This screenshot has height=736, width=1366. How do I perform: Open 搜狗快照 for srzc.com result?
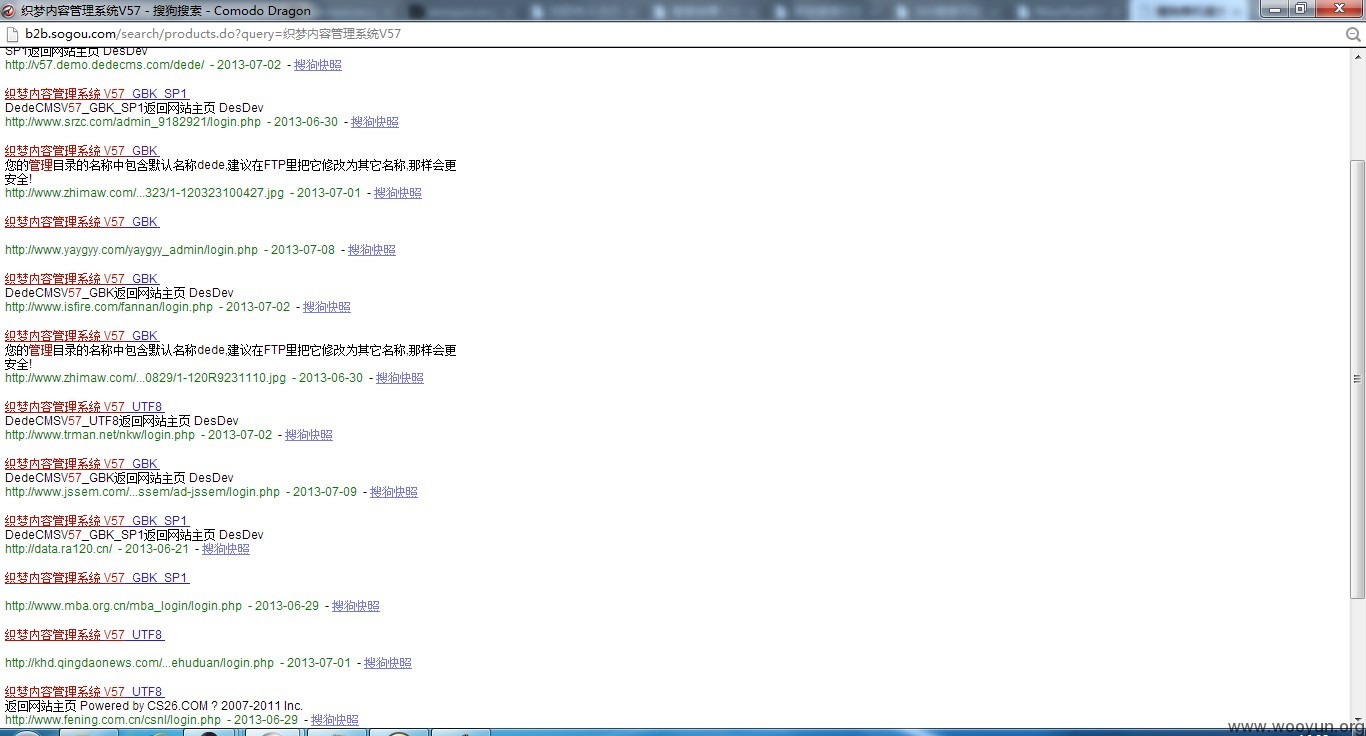point(375,122)
